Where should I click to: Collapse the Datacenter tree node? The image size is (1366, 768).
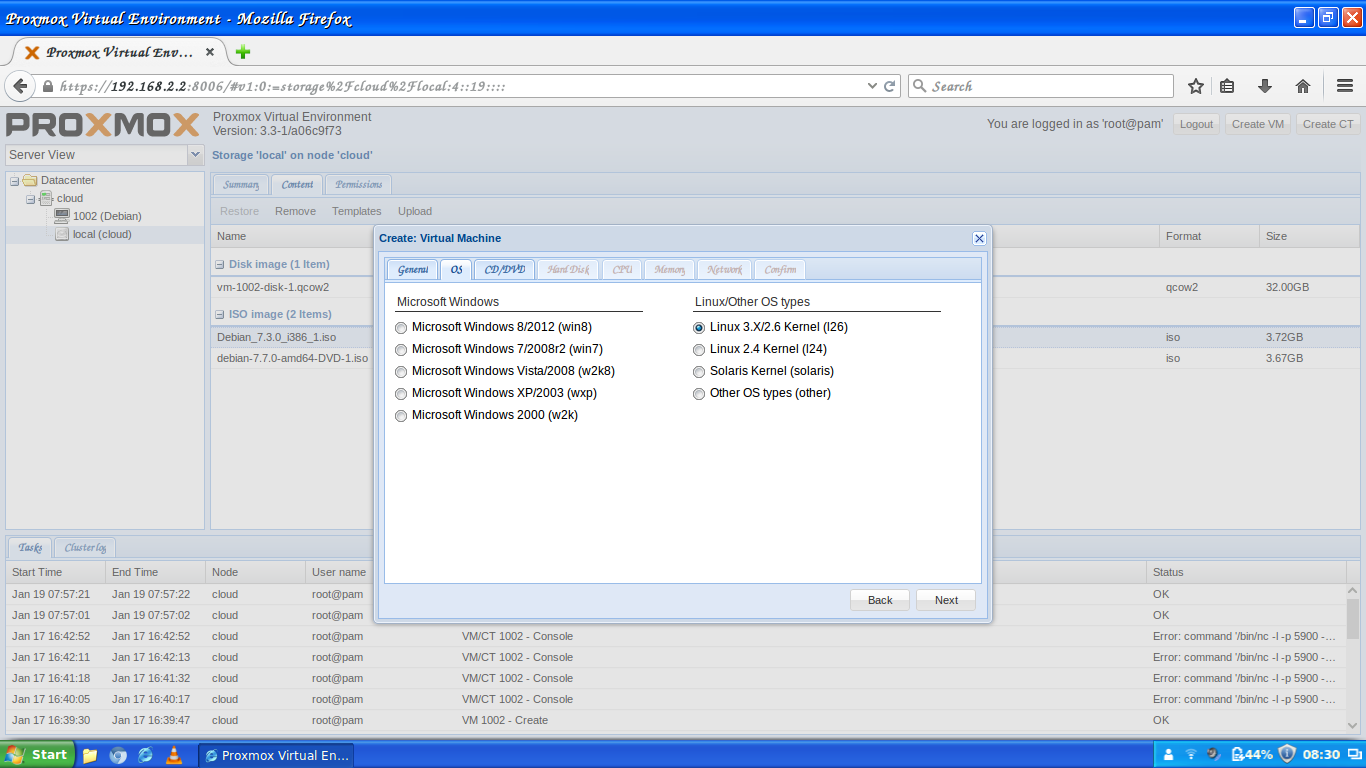(x=14, y=181)
